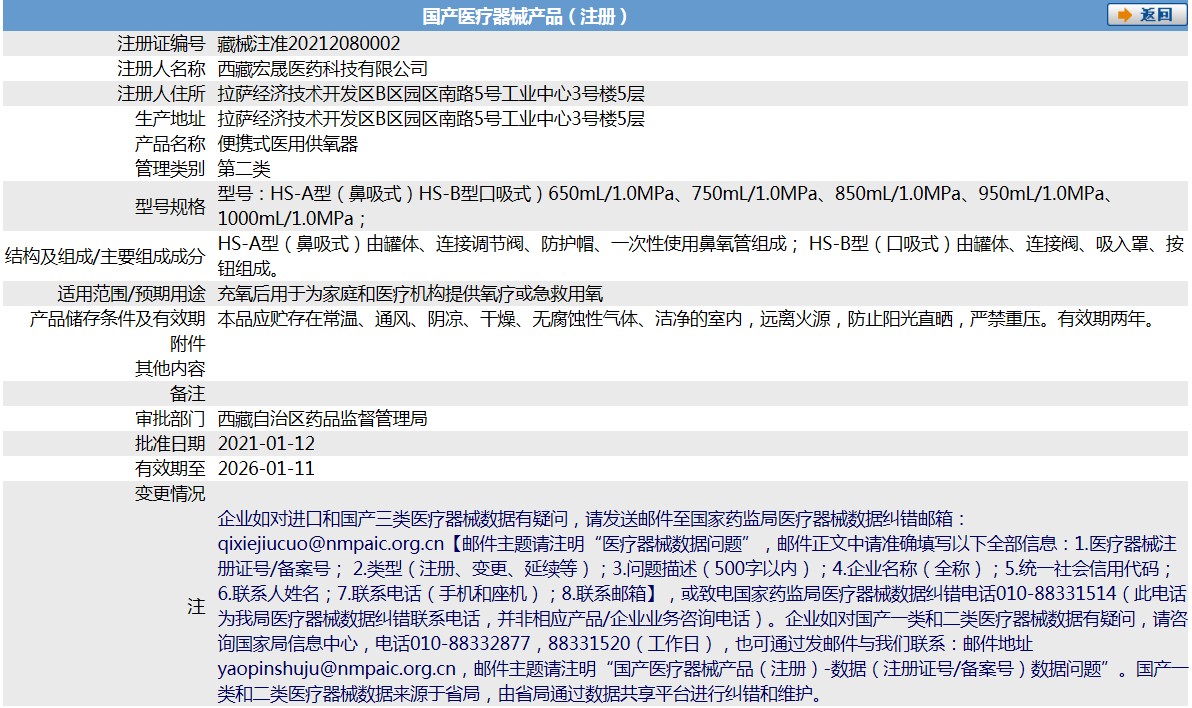The width and height of the screenshot is (1192, 708).
Task: Click the note line starting 企业如对进口和国产三类
Action: click(591, 519)
